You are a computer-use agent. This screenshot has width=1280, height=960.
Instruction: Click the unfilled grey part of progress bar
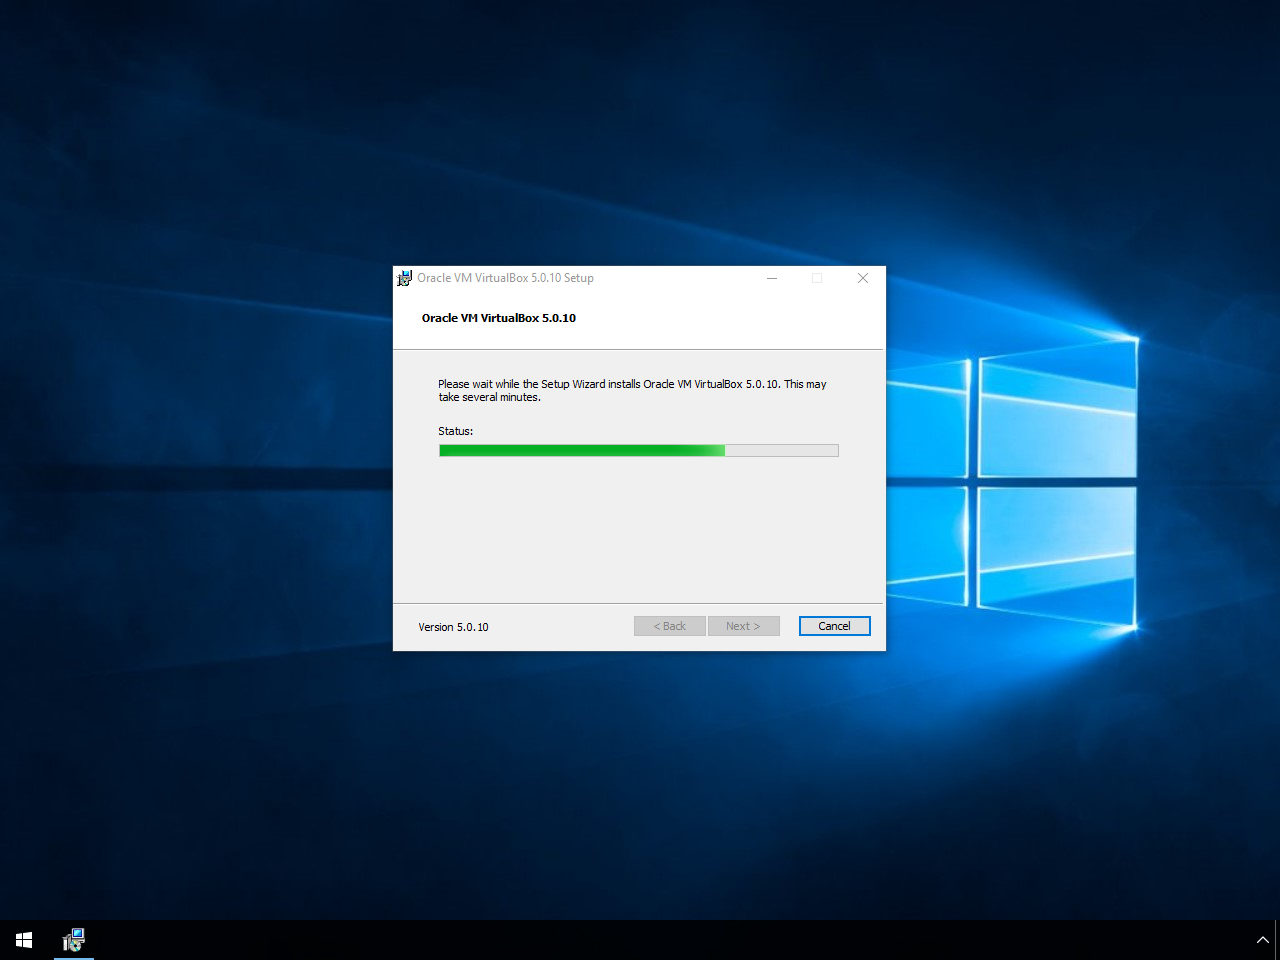pos(781,451)
